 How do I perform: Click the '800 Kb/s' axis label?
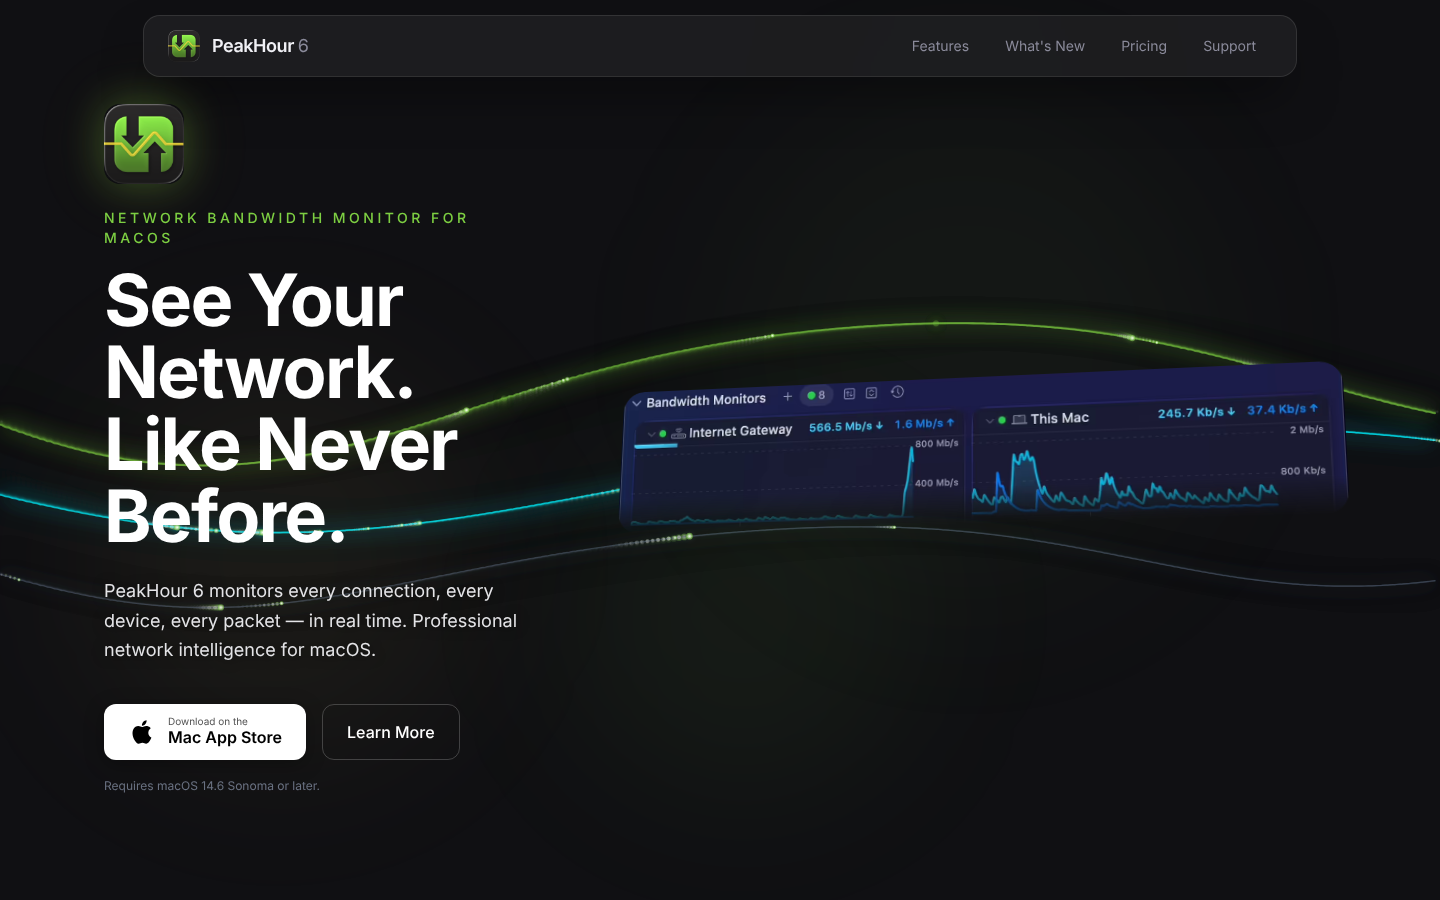[x=1303, y=471]
